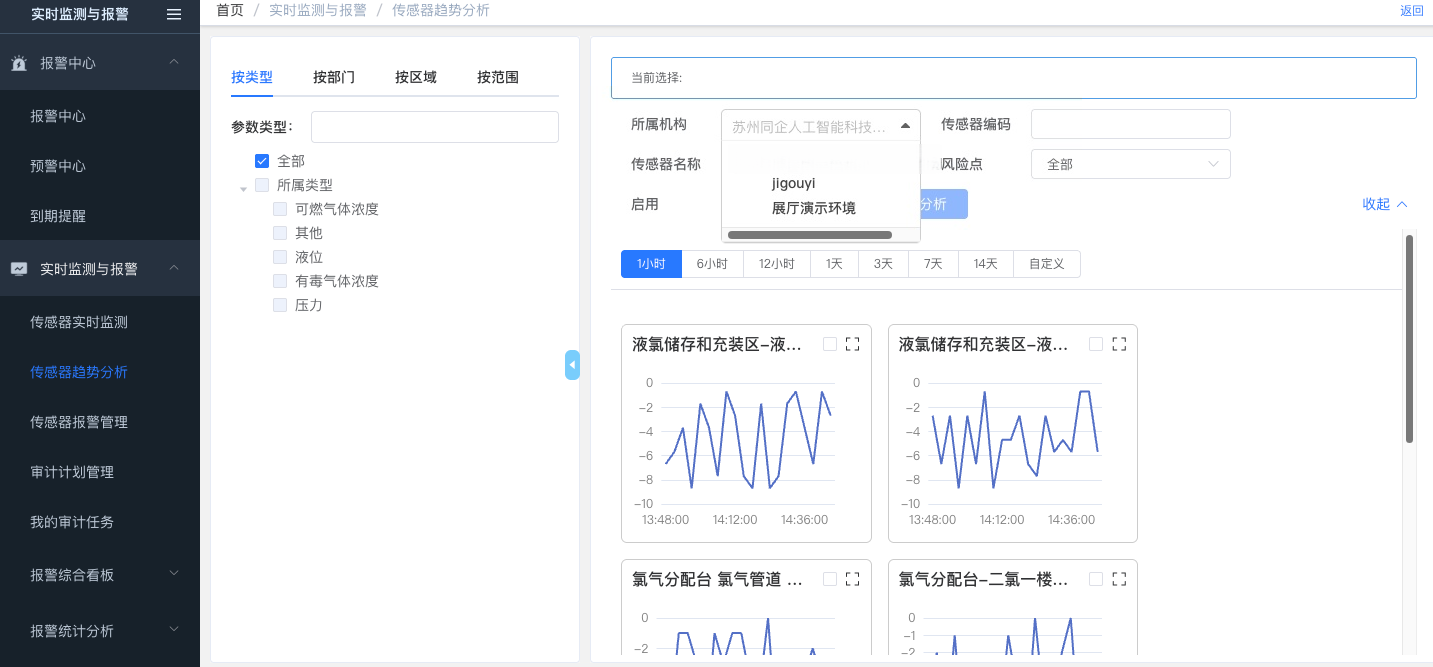Click the hamburger menu icon in sidebar header

click(174, 14)
